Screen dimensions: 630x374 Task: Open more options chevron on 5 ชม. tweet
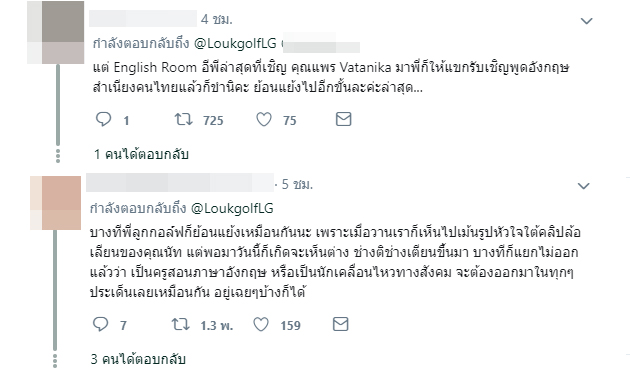[583, 186]
